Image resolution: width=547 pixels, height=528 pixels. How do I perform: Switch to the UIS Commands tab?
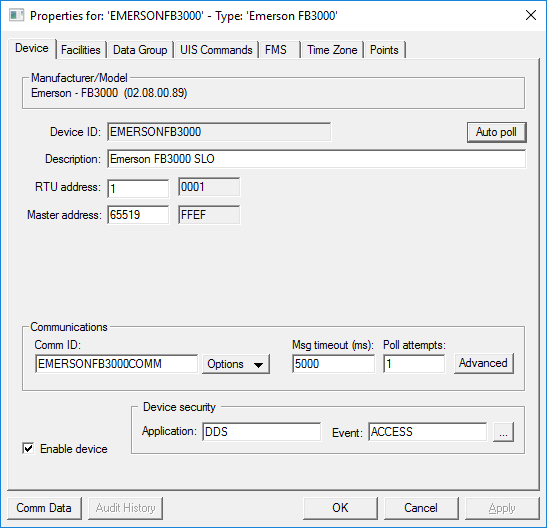click(x=216, y=50)
